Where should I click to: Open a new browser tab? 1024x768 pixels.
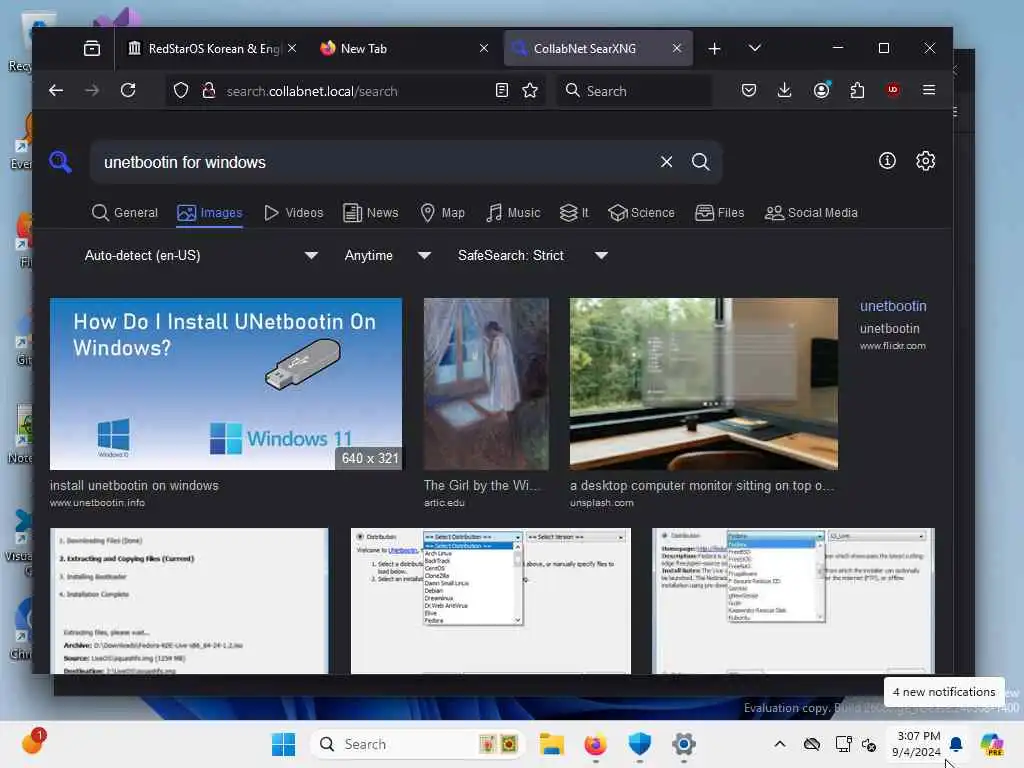[x=714, y=48]
